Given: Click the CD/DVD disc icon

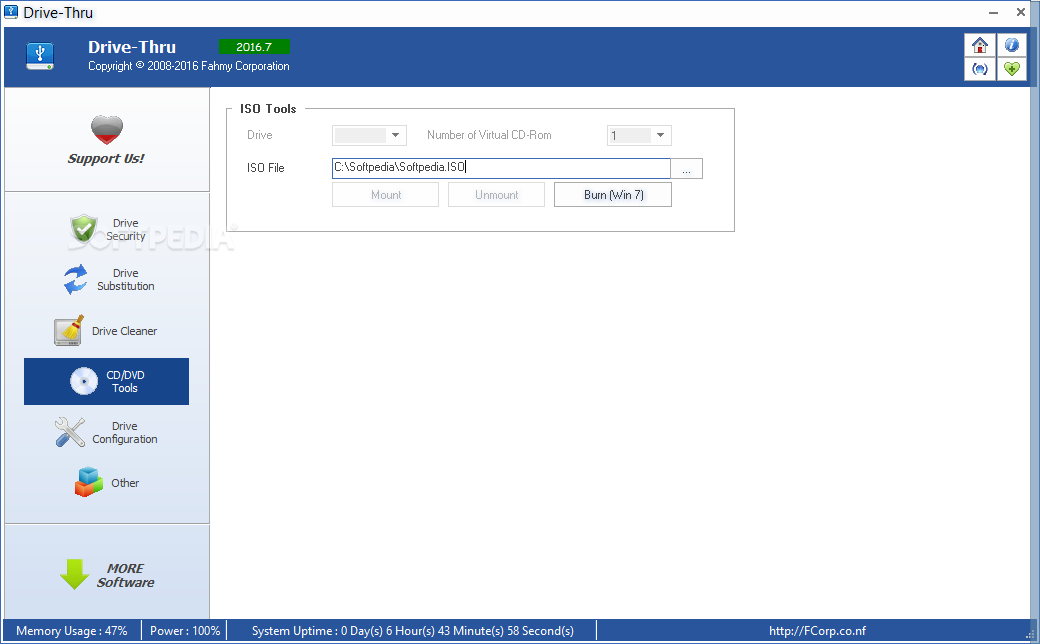Looking at the screenshot, I should point(84,381).
